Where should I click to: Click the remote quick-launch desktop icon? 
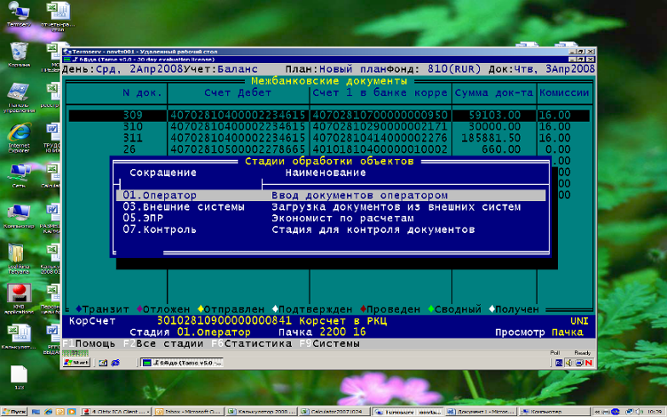click(103, 363)
